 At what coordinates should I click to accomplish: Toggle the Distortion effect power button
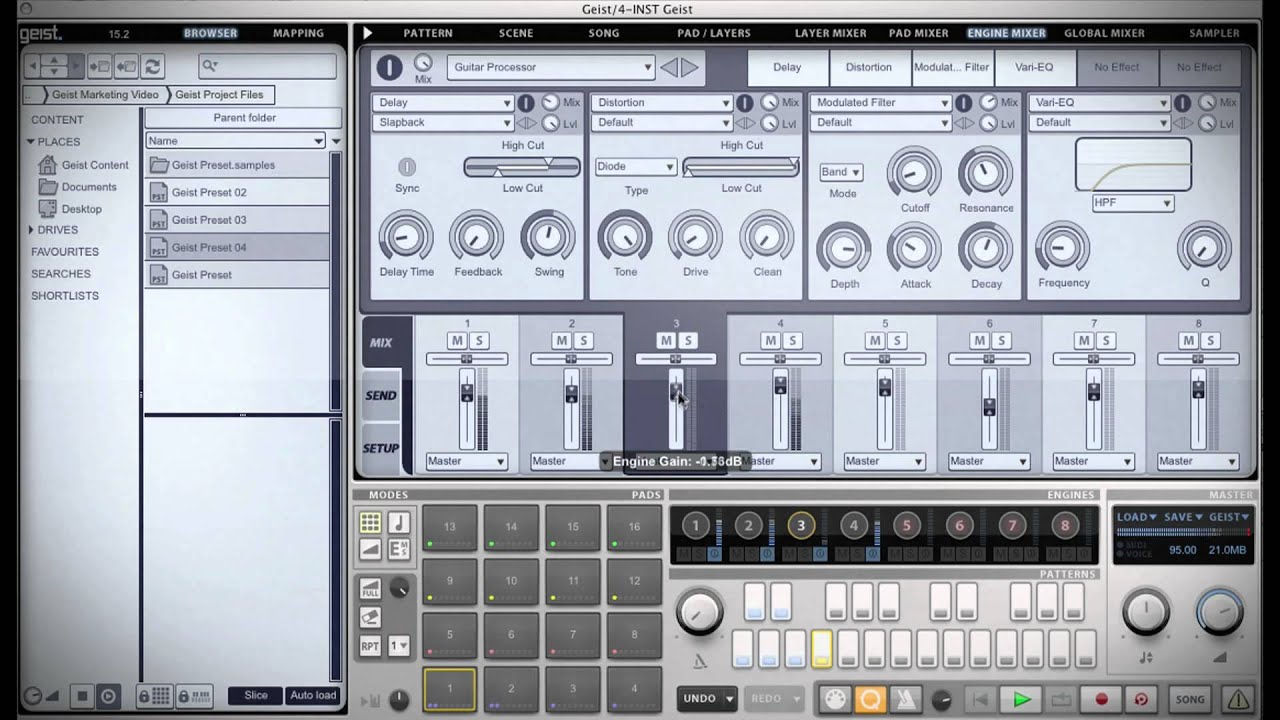click(x=745, y=103)
